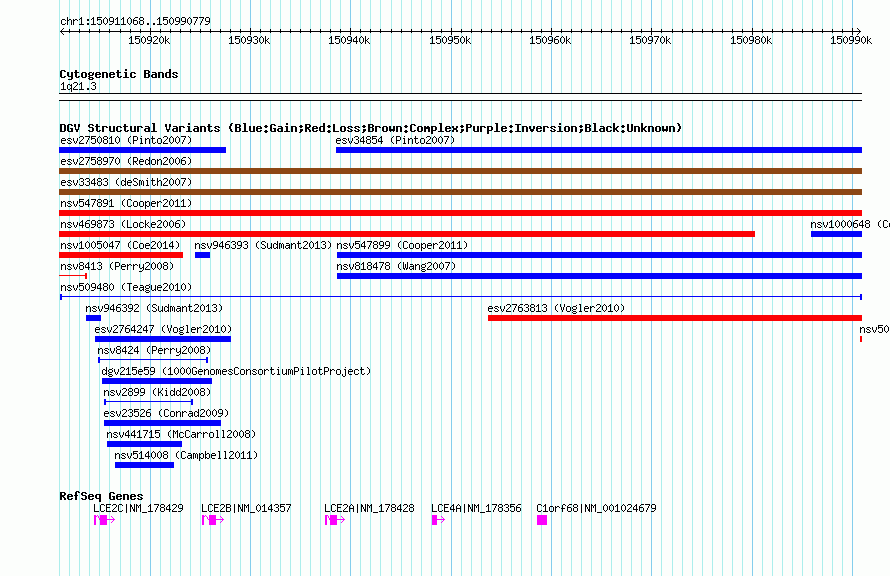Click the 150920k ruler position
Viewport: 890px width, 576px height.
pos(149,40)
